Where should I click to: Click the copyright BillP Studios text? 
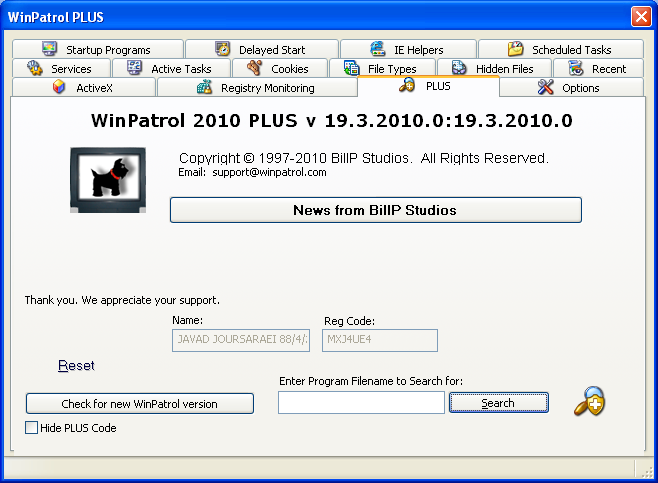[x=363, y=158]
